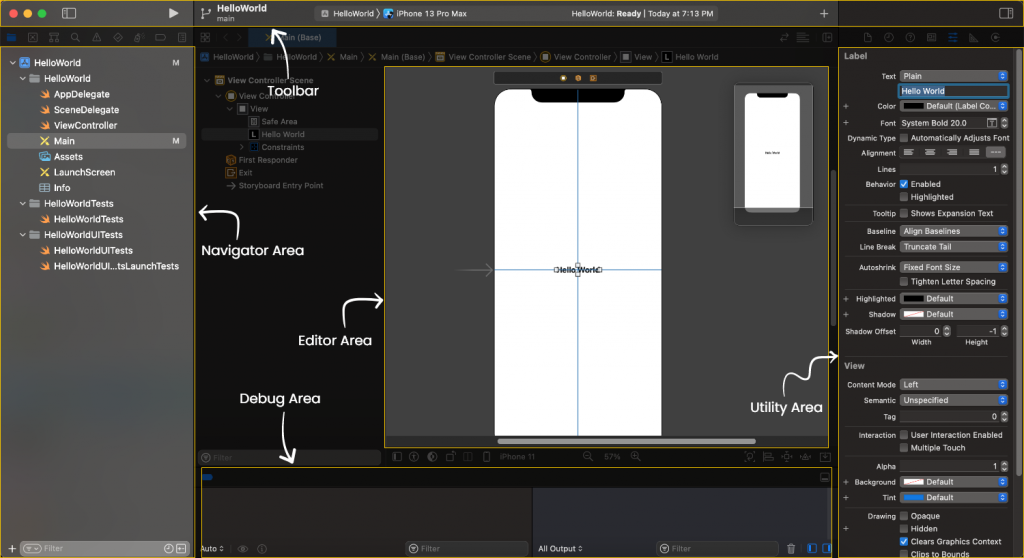Enable Tighten Letter Spacing checkbox
The width and height of the screenshot is (1024, 558).
coord(904,282)
